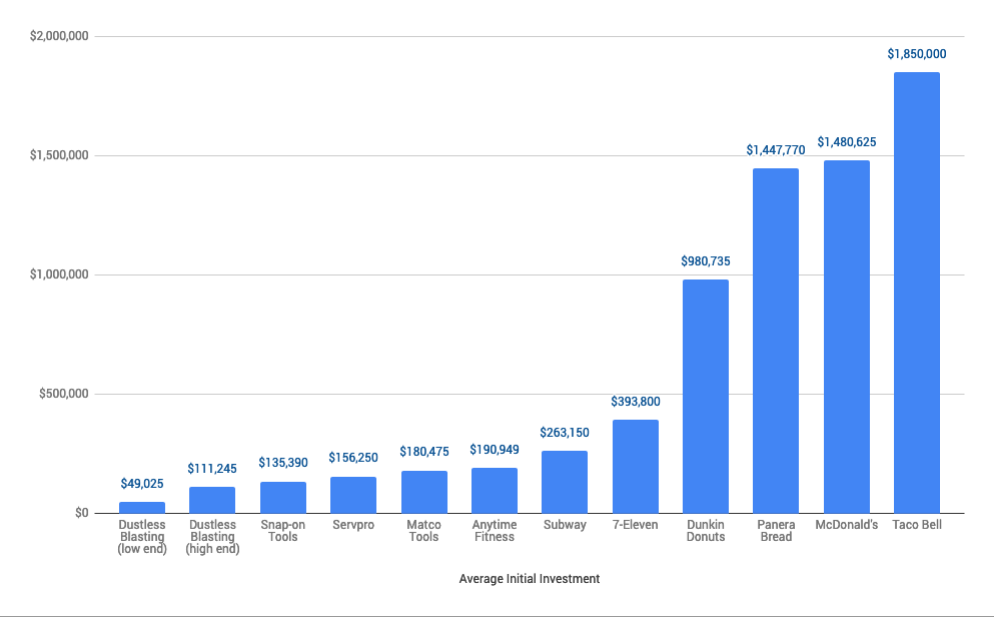Click the Matco Tools axis label

(424, 531)
